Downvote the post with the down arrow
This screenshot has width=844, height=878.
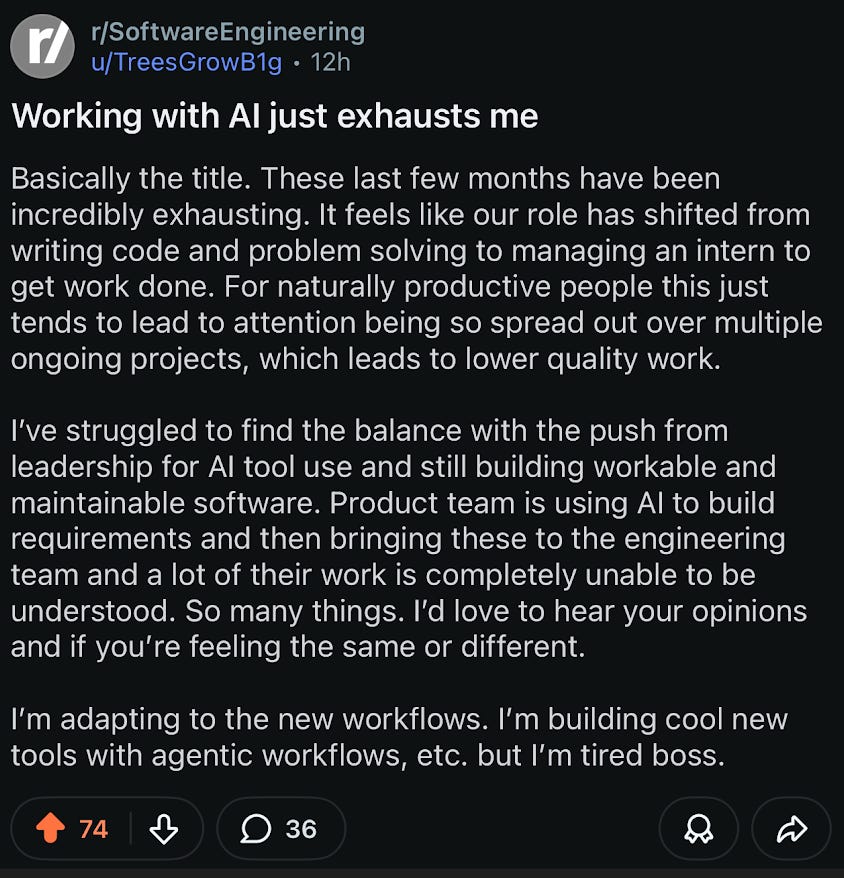(x=164, y=828)
